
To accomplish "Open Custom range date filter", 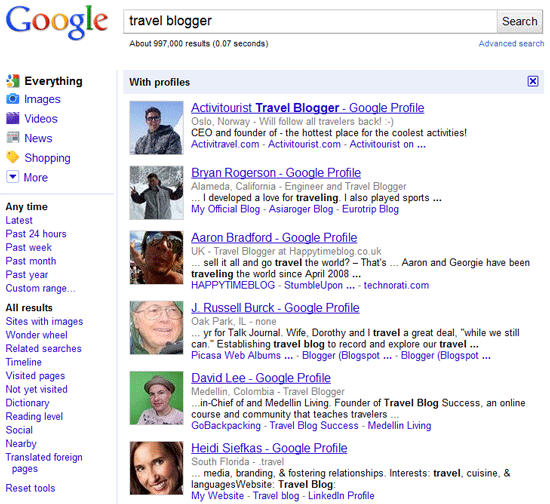I will point(40,288).
